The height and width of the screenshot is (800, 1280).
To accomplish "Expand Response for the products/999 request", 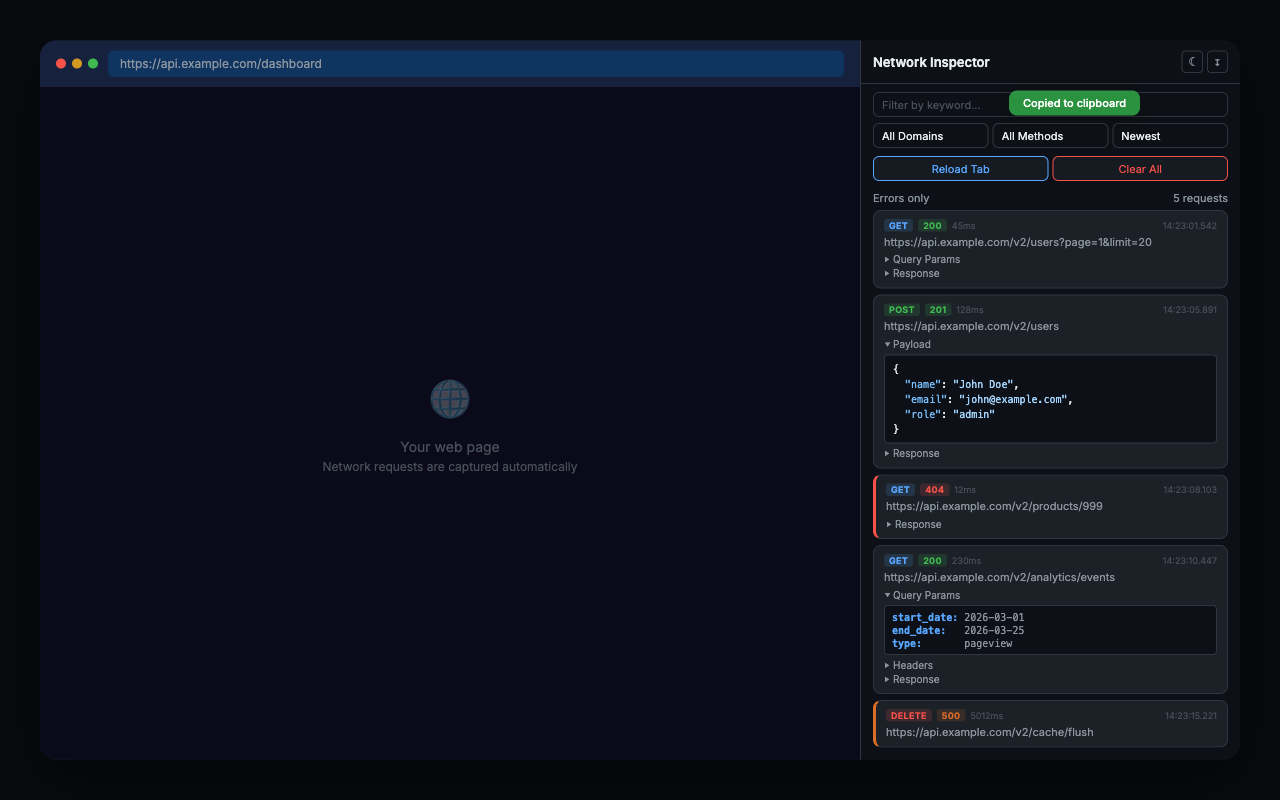I will click(x=914, y=524).
